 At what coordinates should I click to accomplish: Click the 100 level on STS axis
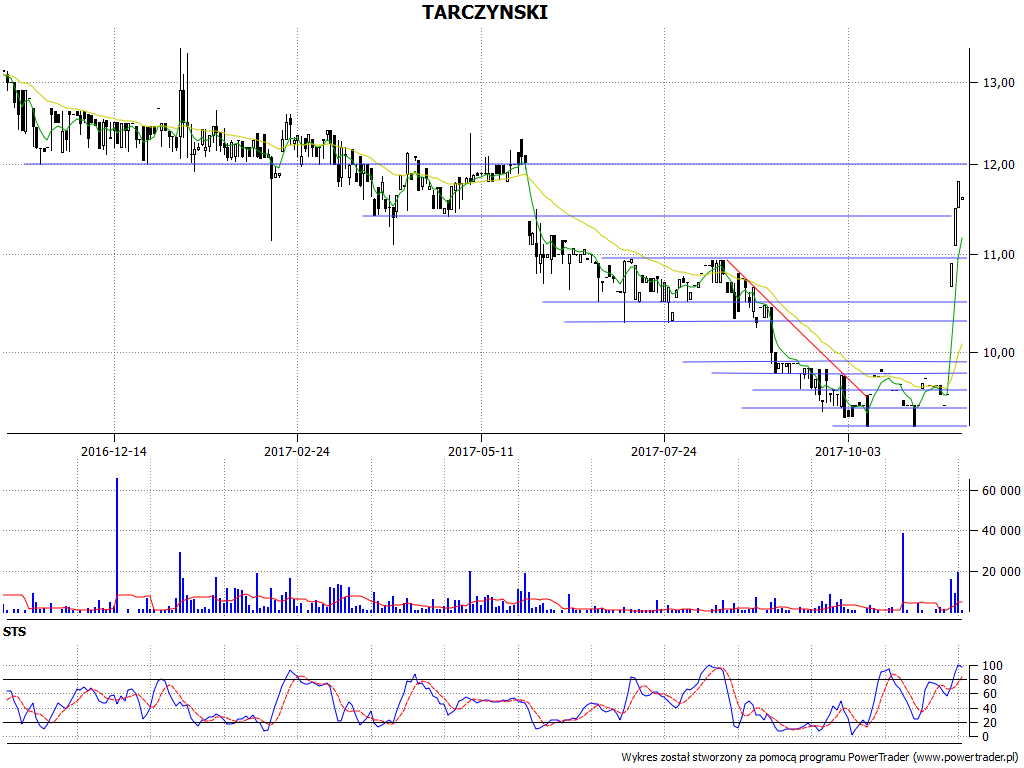(992, 666)
